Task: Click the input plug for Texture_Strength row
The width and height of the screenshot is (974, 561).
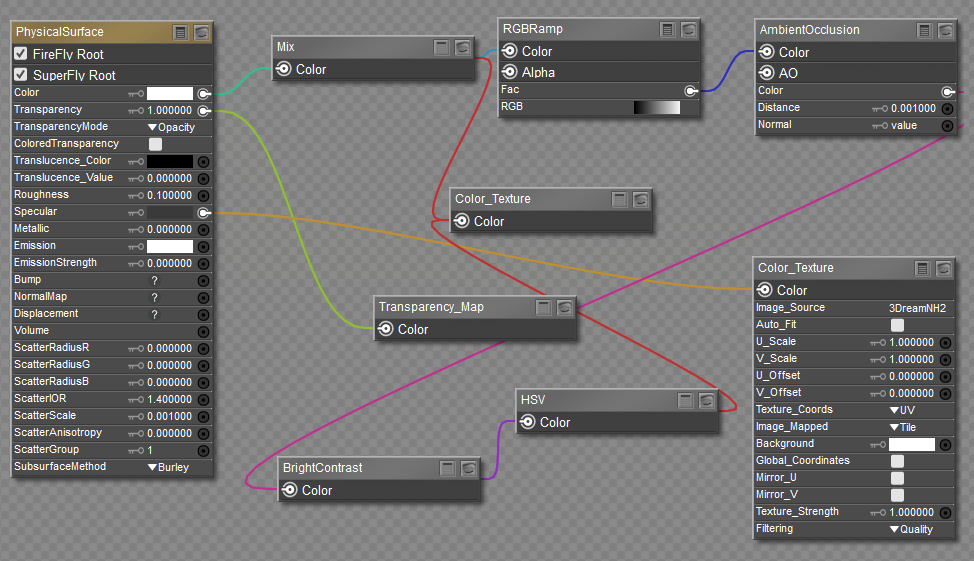Action: [945, 513]
